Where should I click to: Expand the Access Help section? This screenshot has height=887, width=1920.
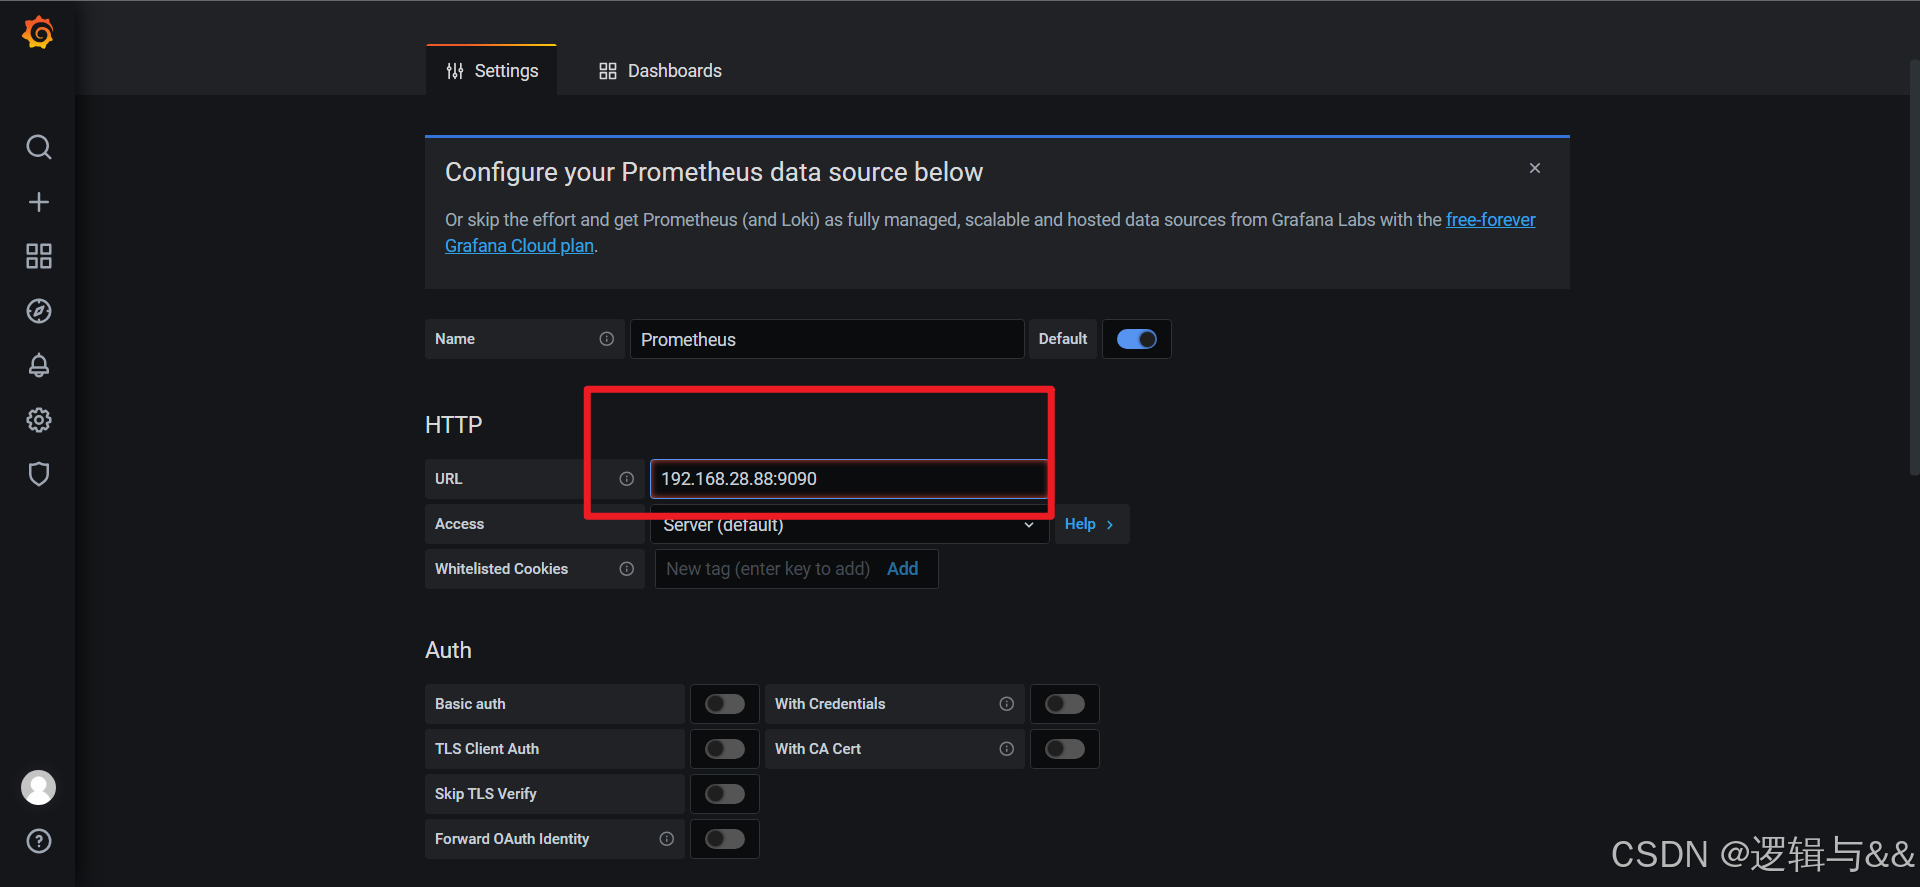tap(1091, 524)
